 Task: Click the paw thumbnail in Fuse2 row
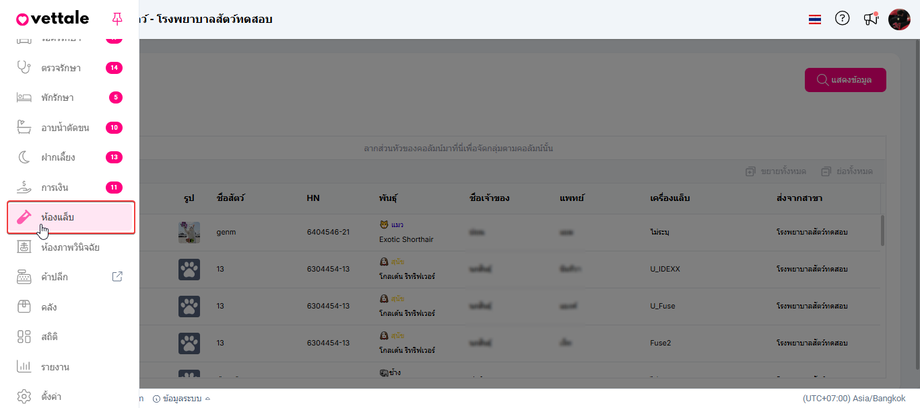(190, 343)
